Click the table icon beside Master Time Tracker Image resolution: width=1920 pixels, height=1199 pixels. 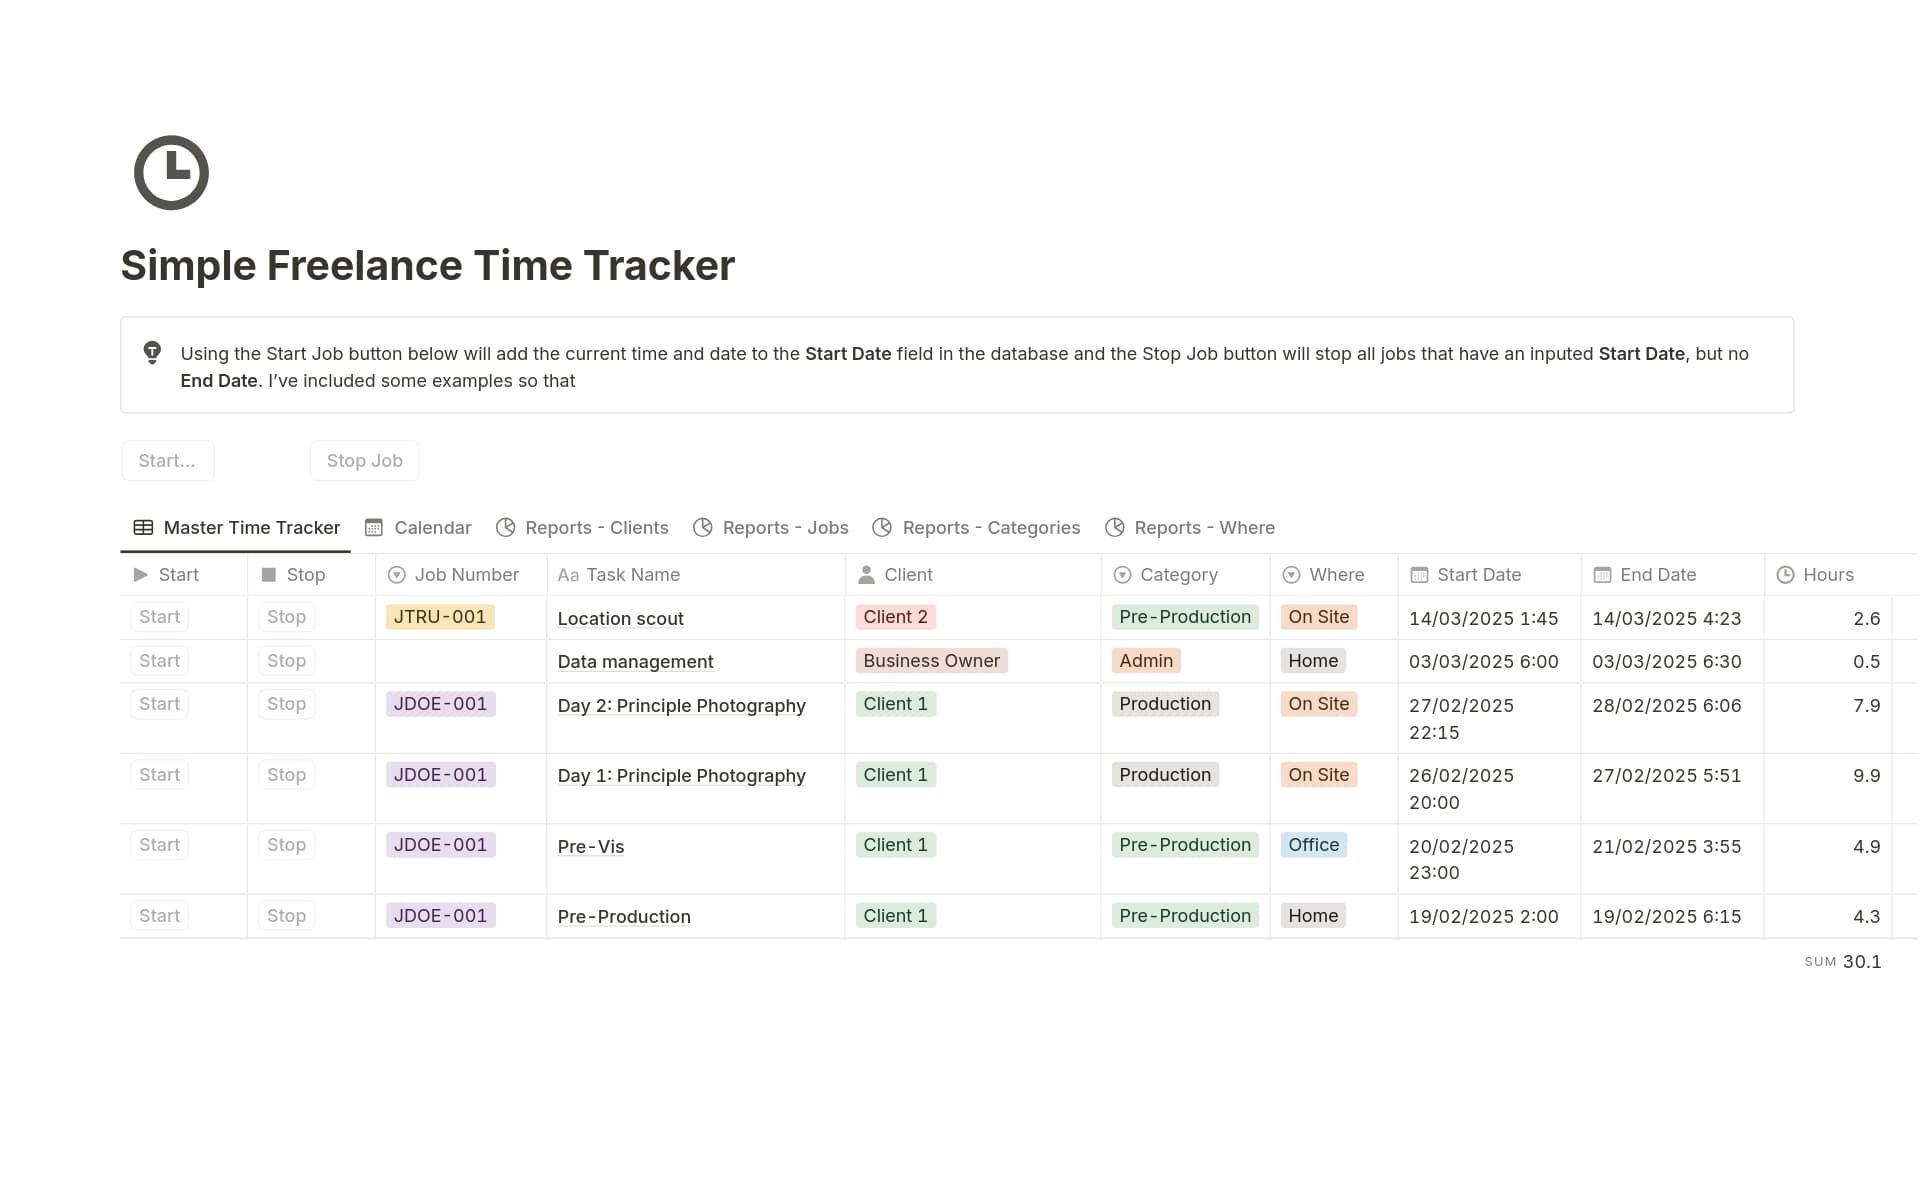coord(143,527)
